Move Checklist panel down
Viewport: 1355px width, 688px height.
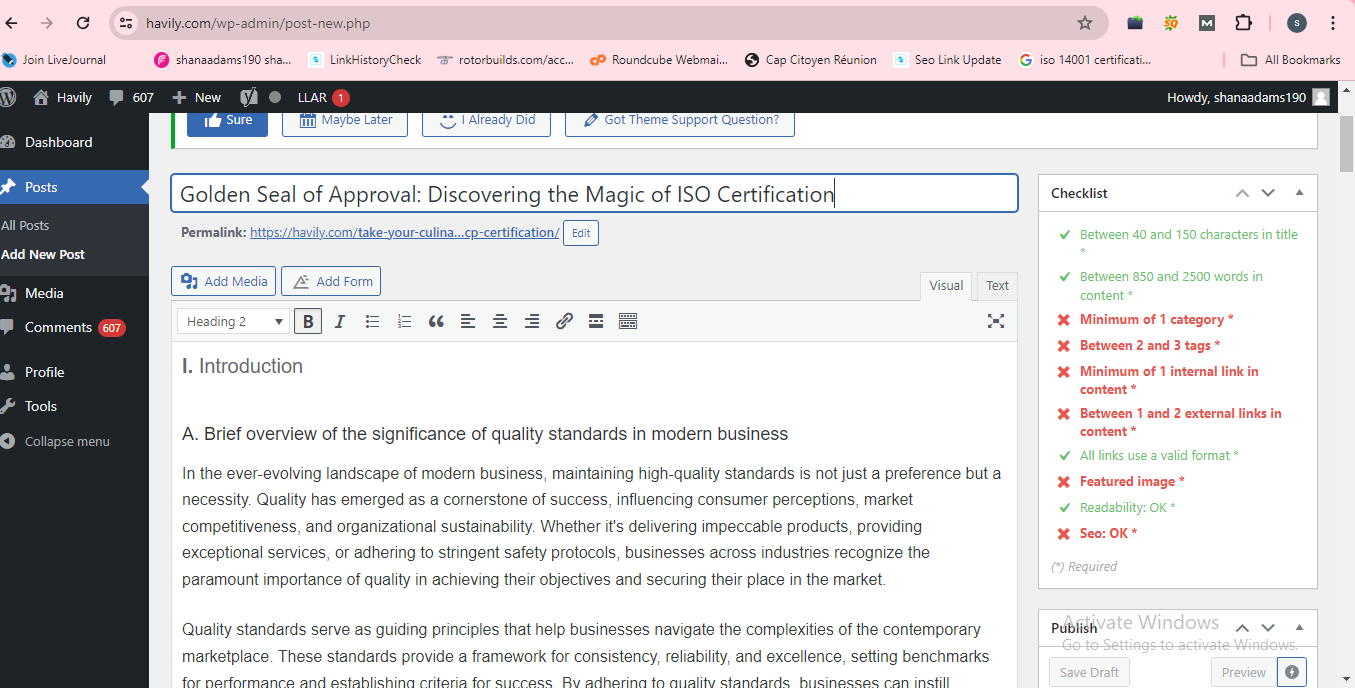[1268, 193]
